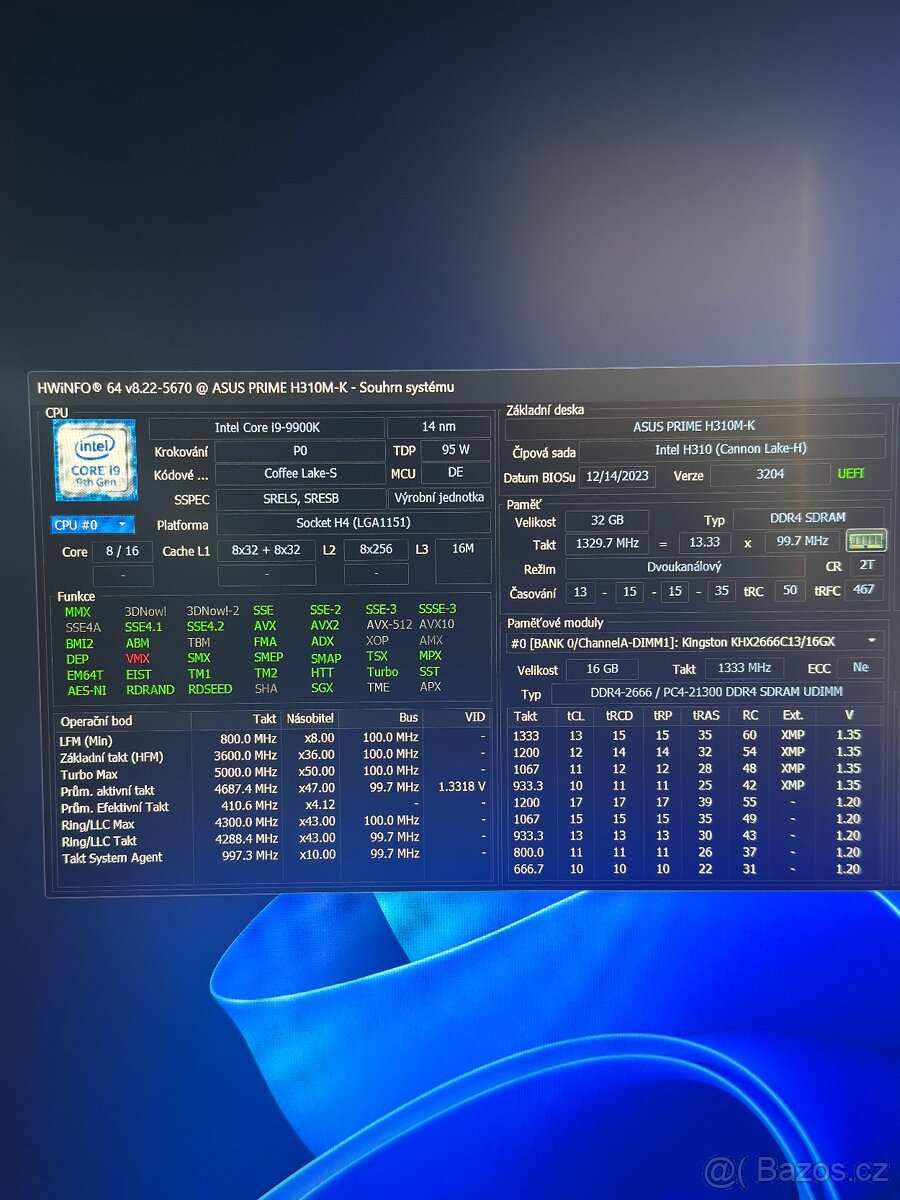Screen dimensions: 900x1200
Task: Click the DDR4-2666 / PC4-21300 type field
Action: [718, 692]
